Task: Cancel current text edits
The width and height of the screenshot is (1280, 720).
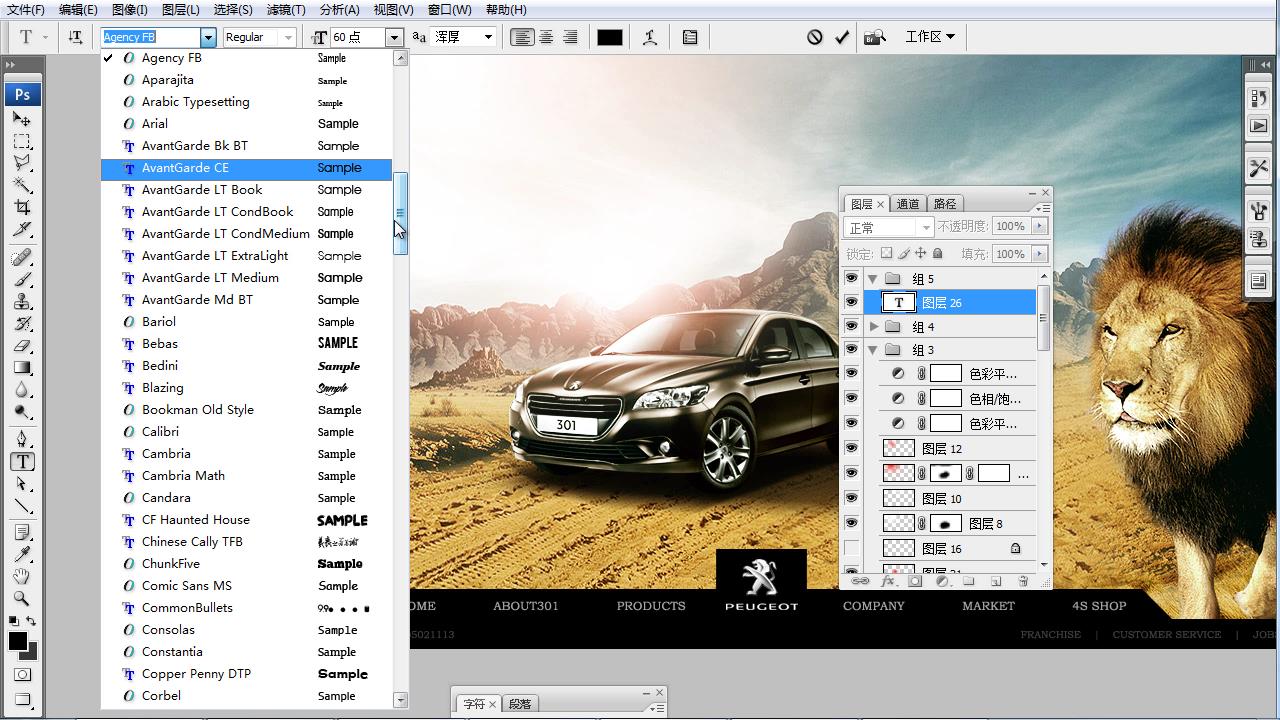Action: pos(815,37)
